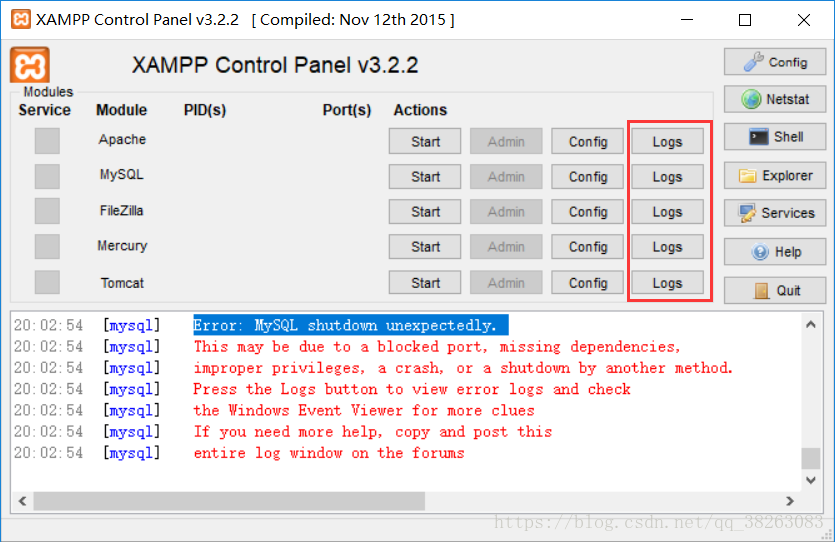
Task: Toggle Apache service install checkbox
Action: (47, 141)
